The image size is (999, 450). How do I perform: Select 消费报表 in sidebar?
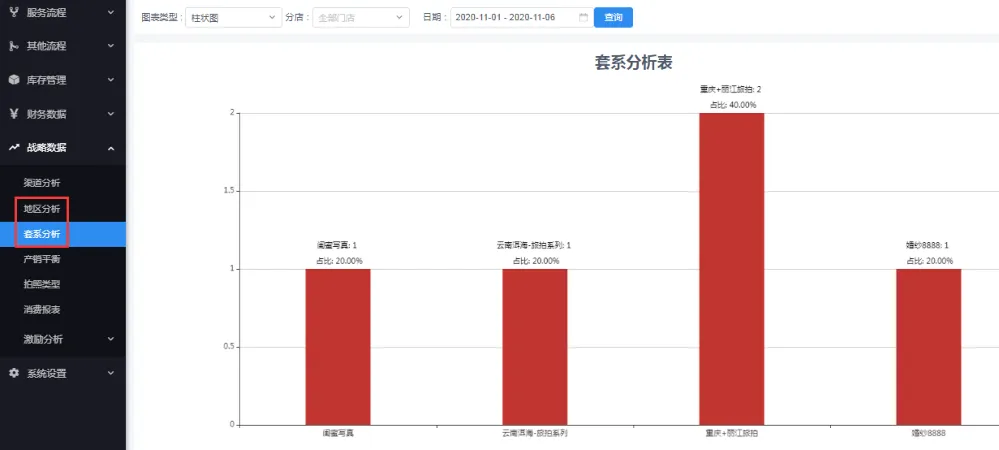point(42,309)
